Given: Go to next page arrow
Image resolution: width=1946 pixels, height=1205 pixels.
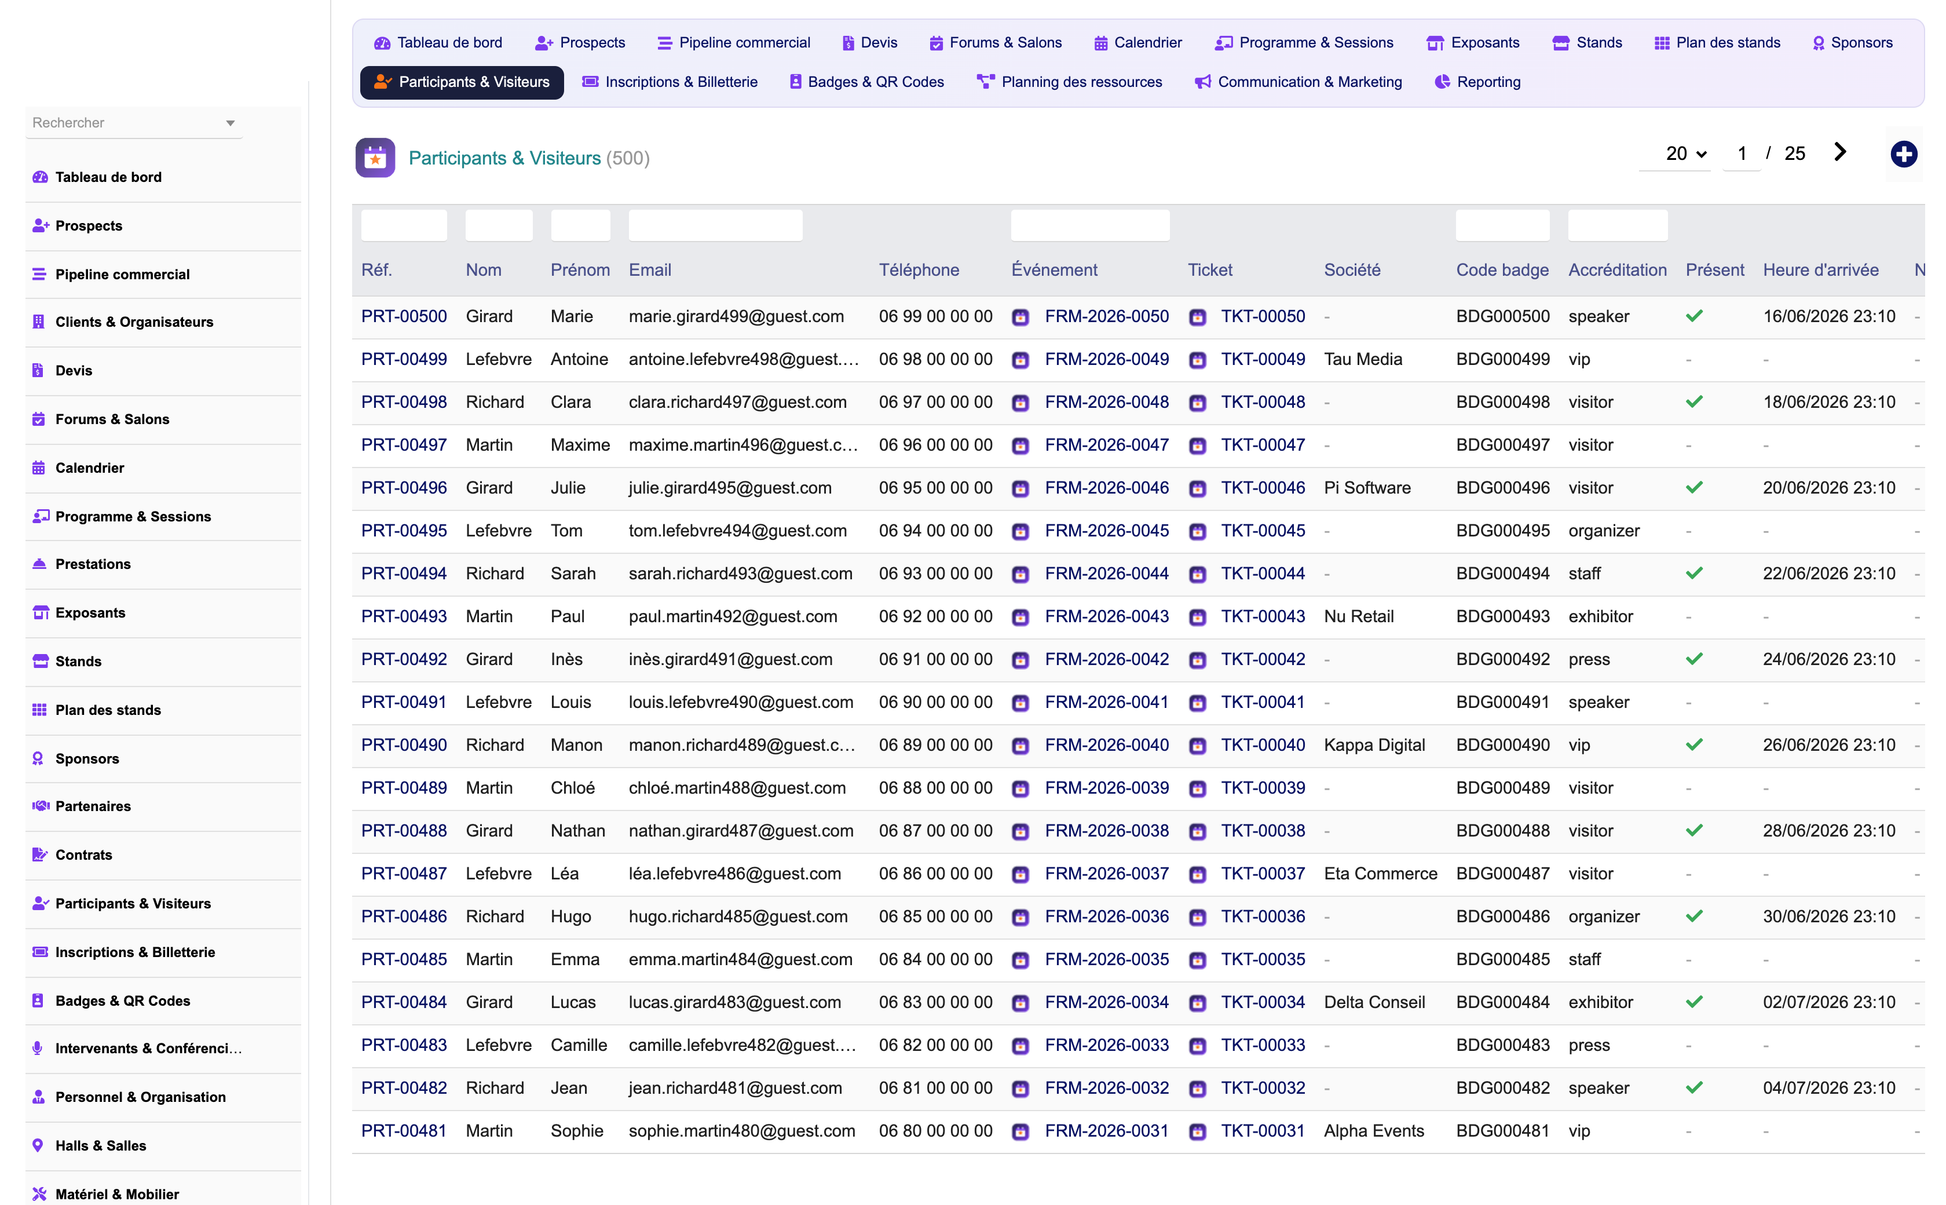Looking at the screenshot, I should [1840, 152].
